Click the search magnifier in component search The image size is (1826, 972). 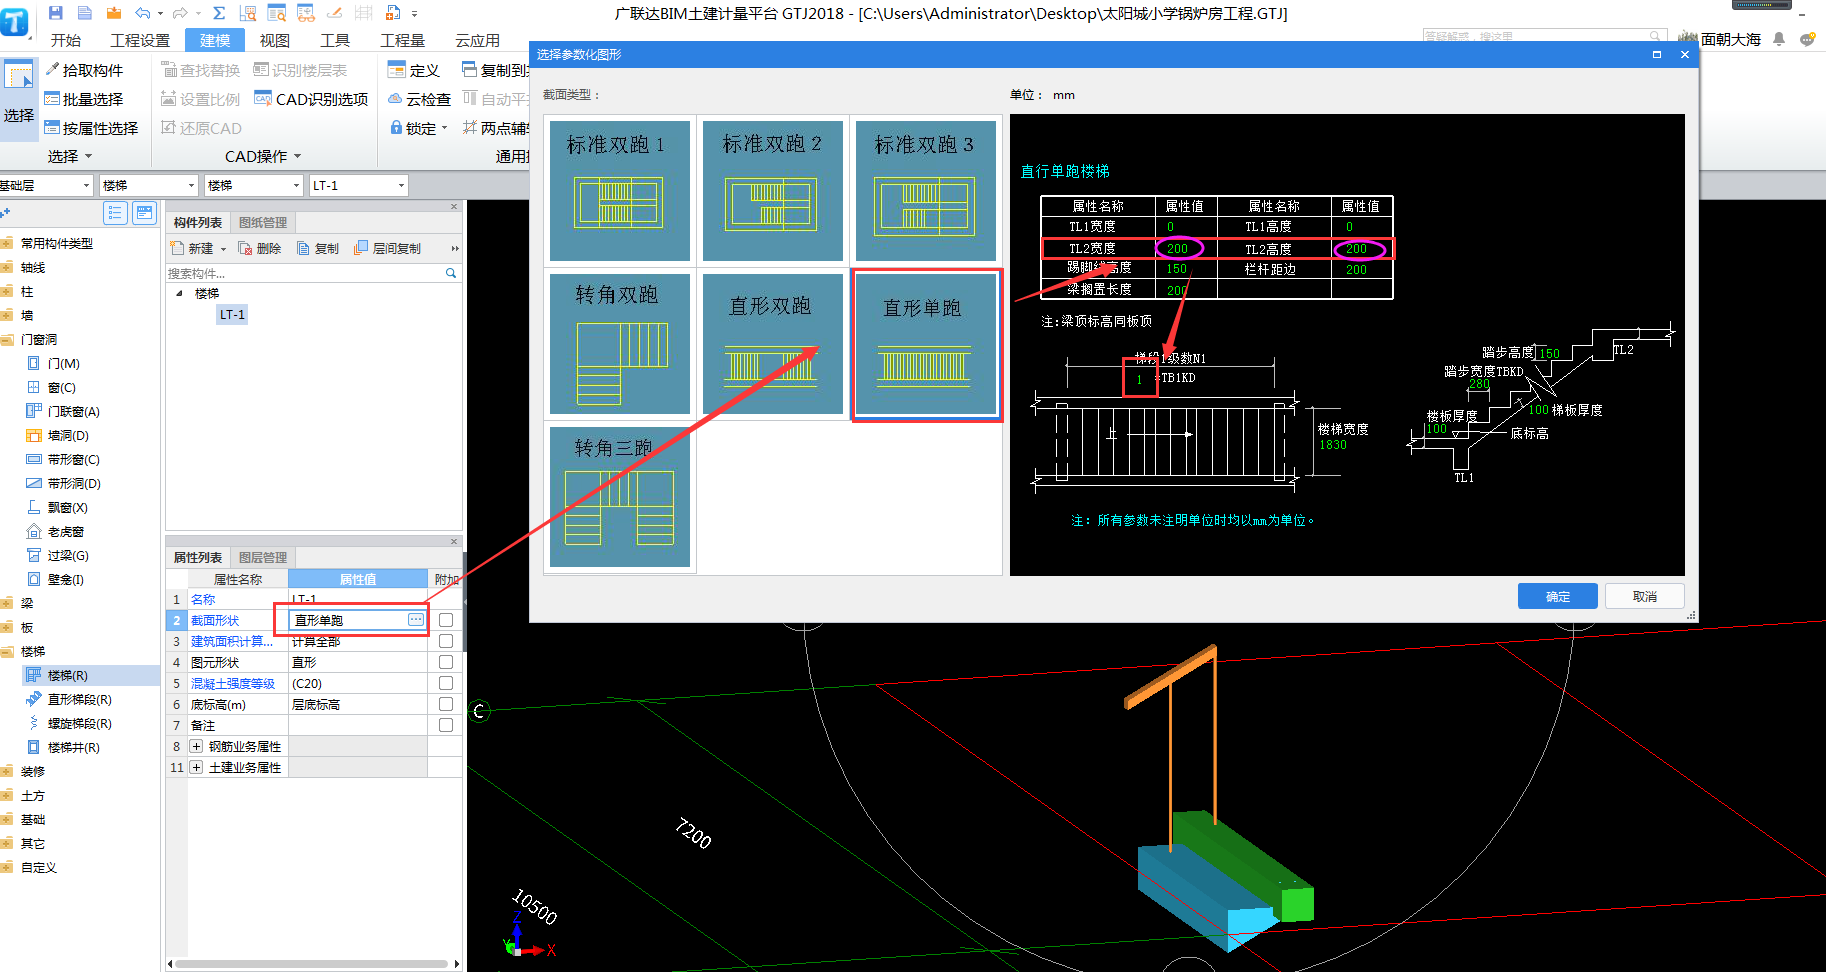451,273
